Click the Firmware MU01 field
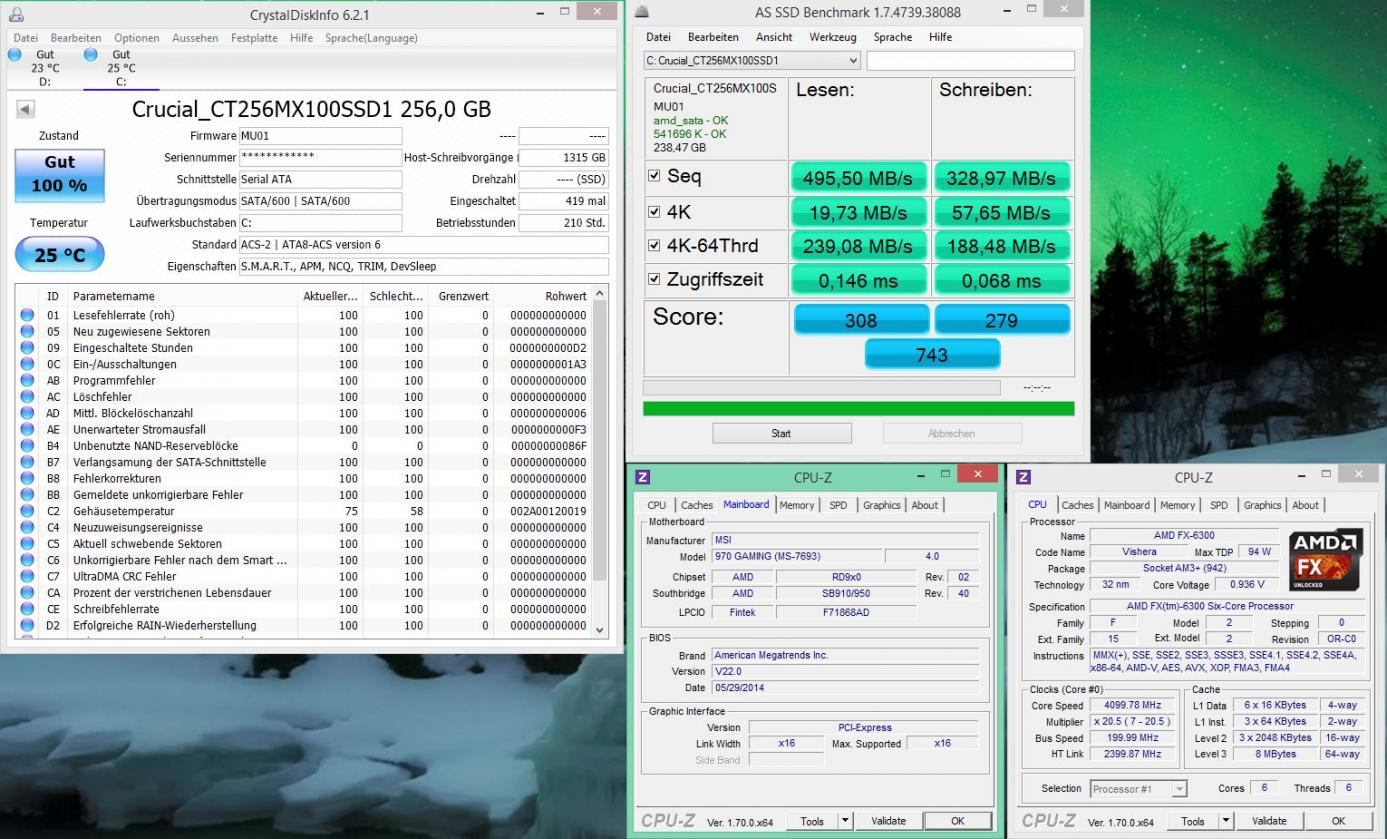Screen dimensions: 1387x839 pyautogui.click(x=320, y=136)
